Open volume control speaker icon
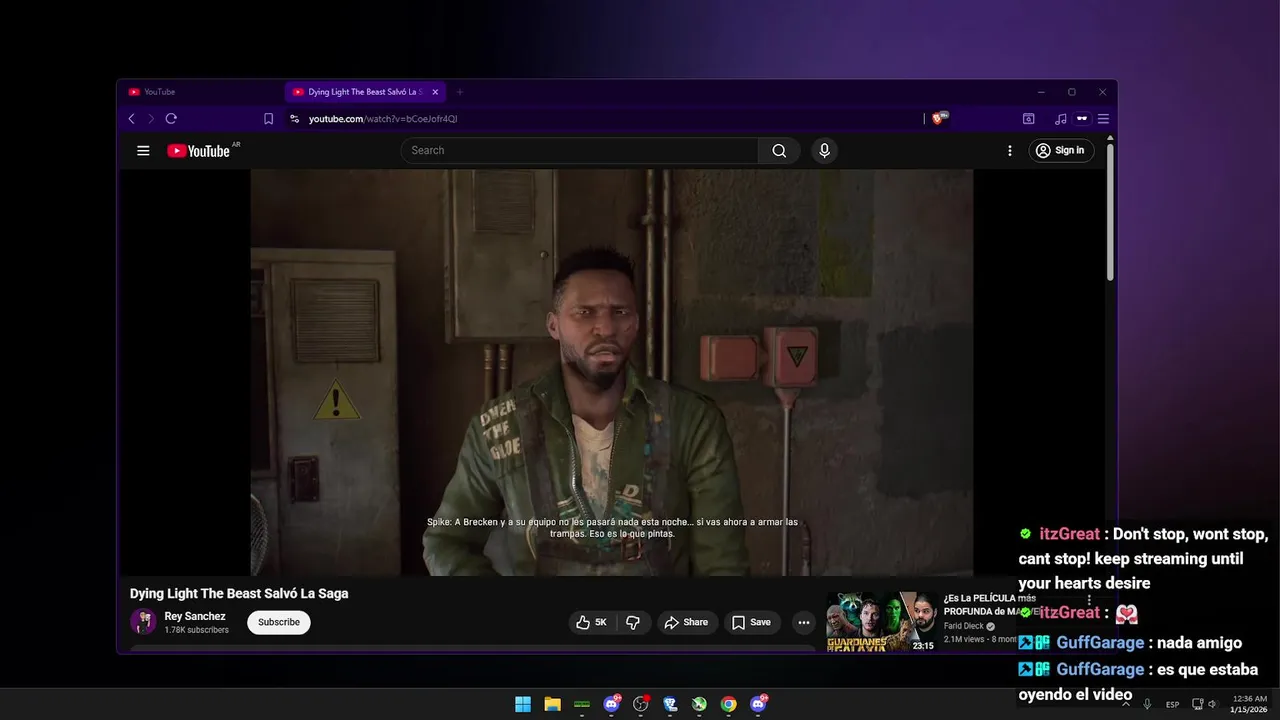The height and width of the screenshot is (720, 1280). 1212,704
